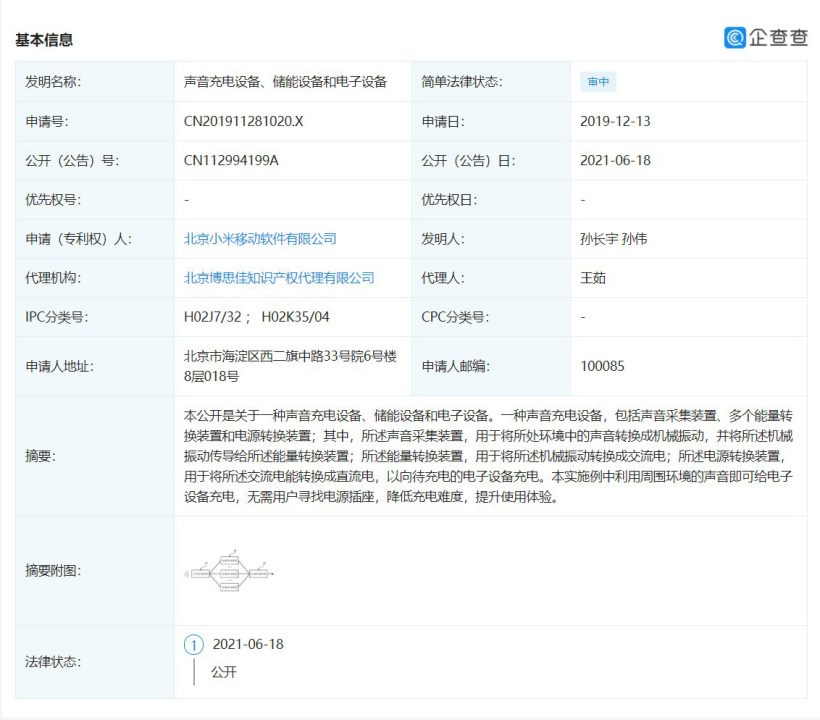Click the 企查查 logo icon
The height and width of the screenshot is (720, 820).
[x=735, y=38]
